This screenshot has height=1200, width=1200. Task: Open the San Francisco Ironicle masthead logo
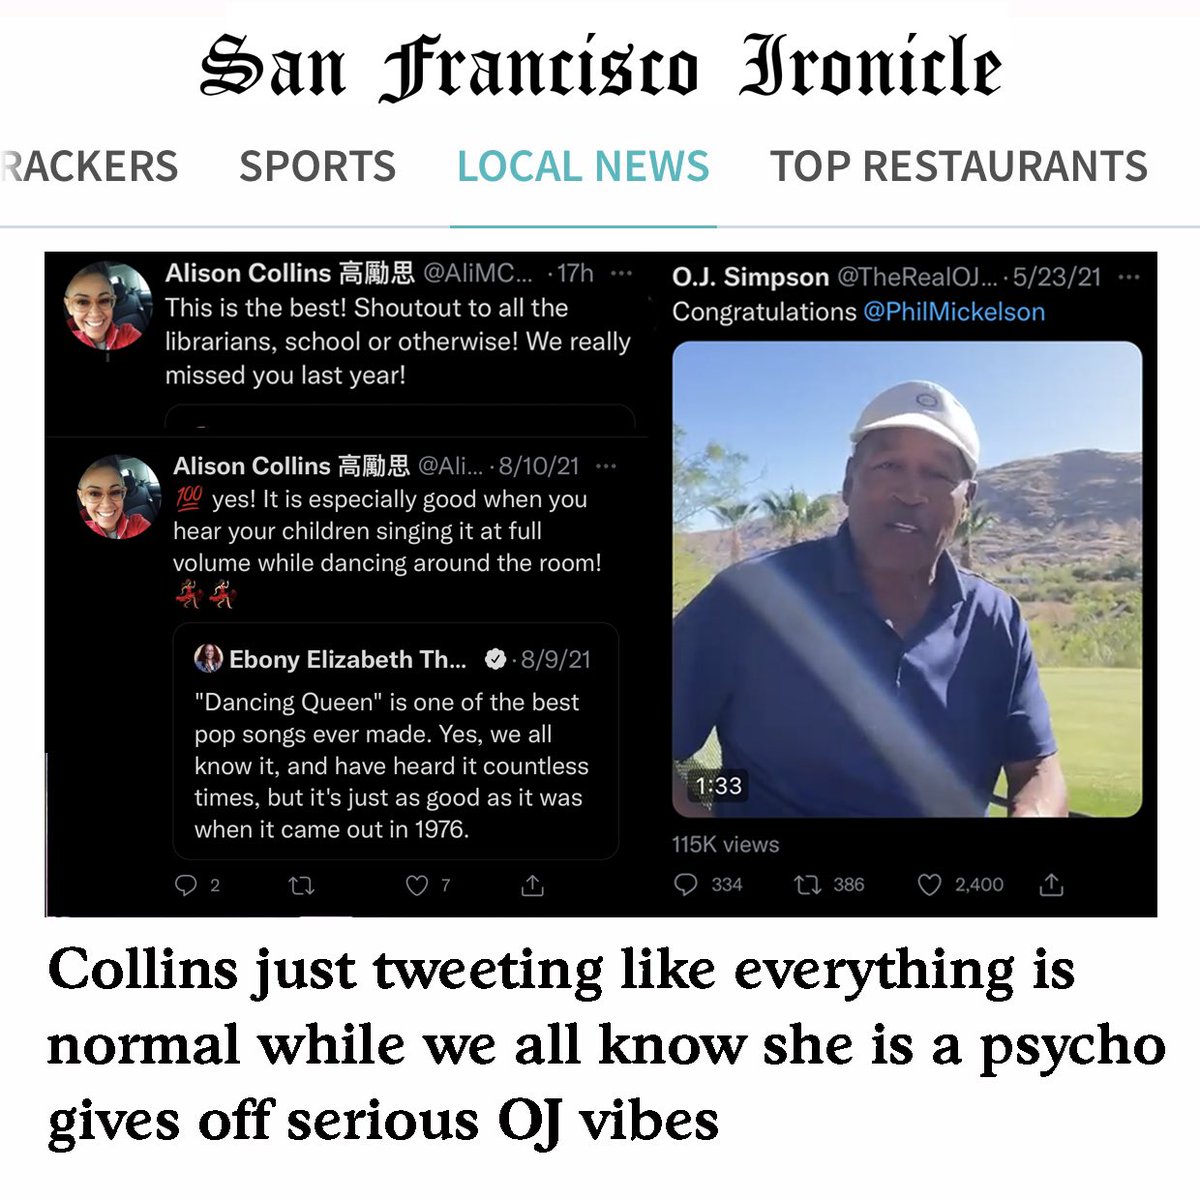click(600, 68)
